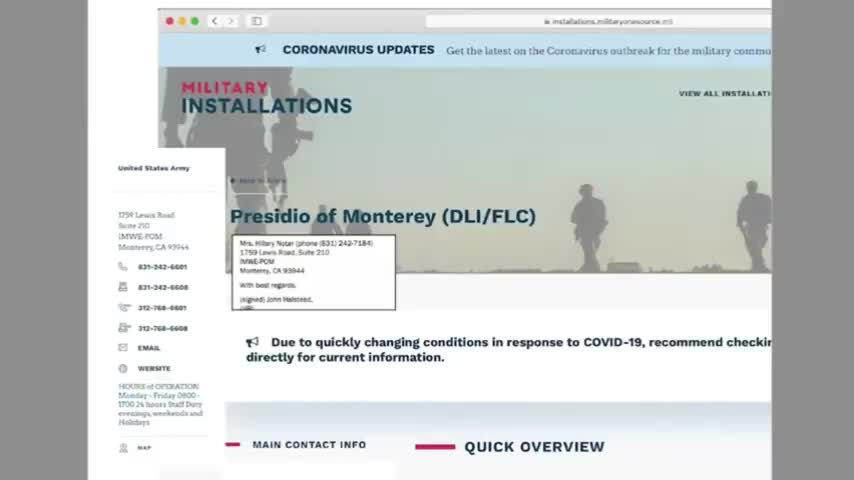
Task: Click the megaphone icon beside Coronavirus Updates
Action: pos(260,50)
